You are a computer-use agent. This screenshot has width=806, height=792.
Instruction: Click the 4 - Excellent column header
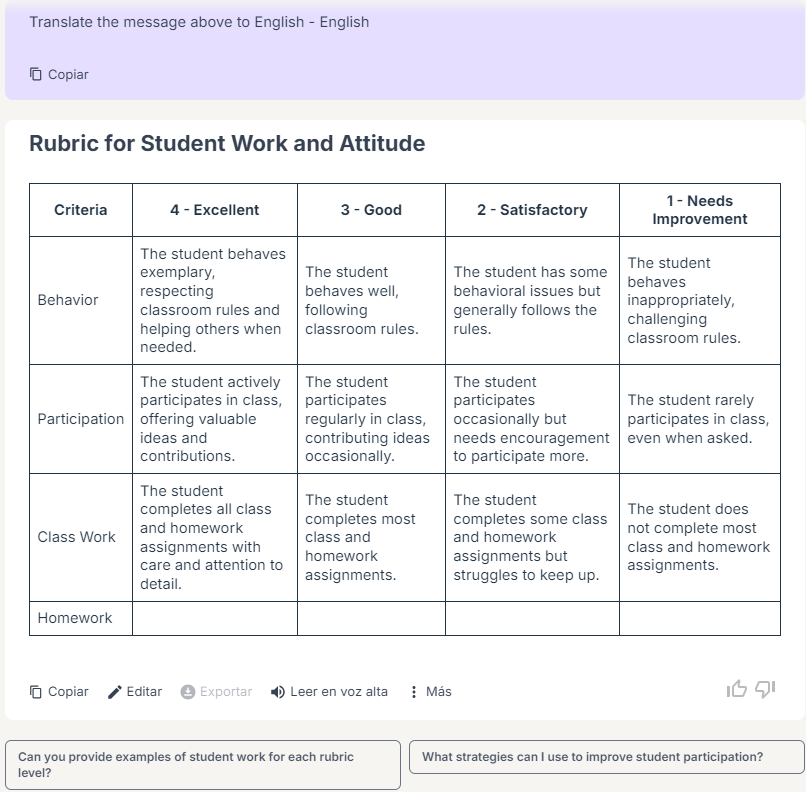(214, 210)
